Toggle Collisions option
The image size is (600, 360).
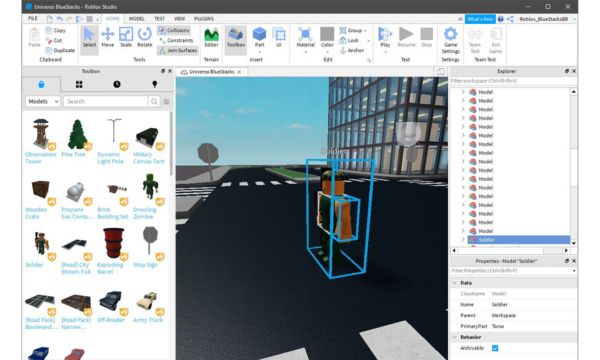[174, 30]
